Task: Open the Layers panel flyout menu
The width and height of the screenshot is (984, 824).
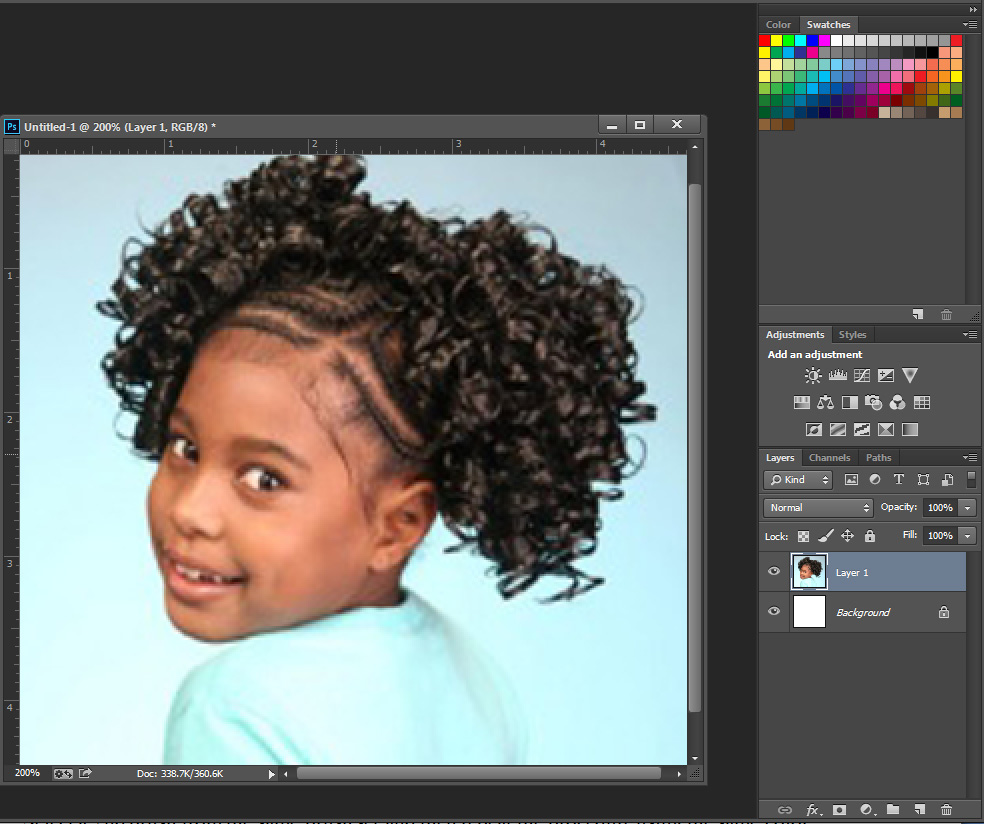Action: [x=970, y=457]
